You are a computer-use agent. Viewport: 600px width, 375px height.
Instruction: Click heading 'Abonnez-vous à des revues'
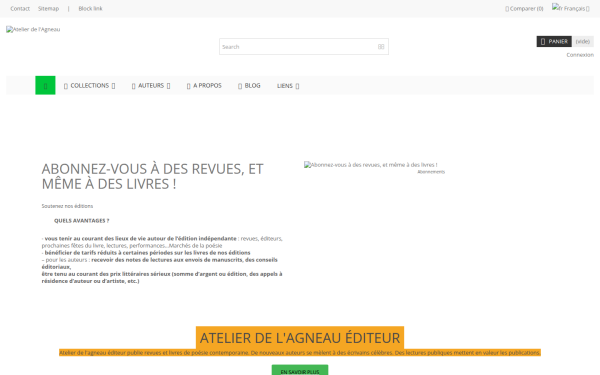[152, 176]
